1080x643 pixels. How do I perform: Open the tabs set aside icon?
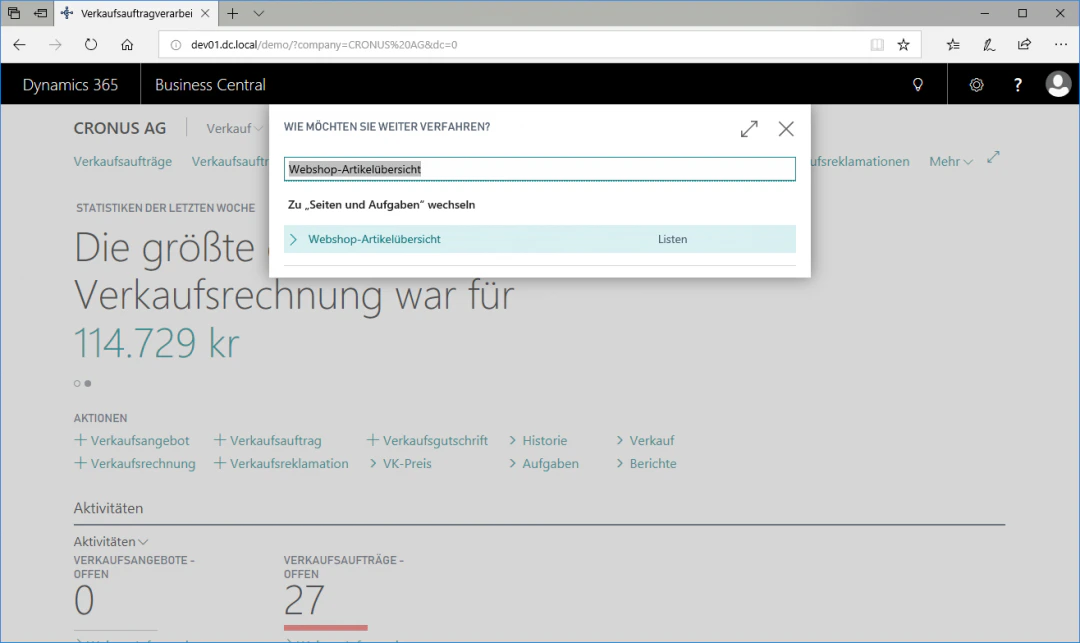pos(14,13)
